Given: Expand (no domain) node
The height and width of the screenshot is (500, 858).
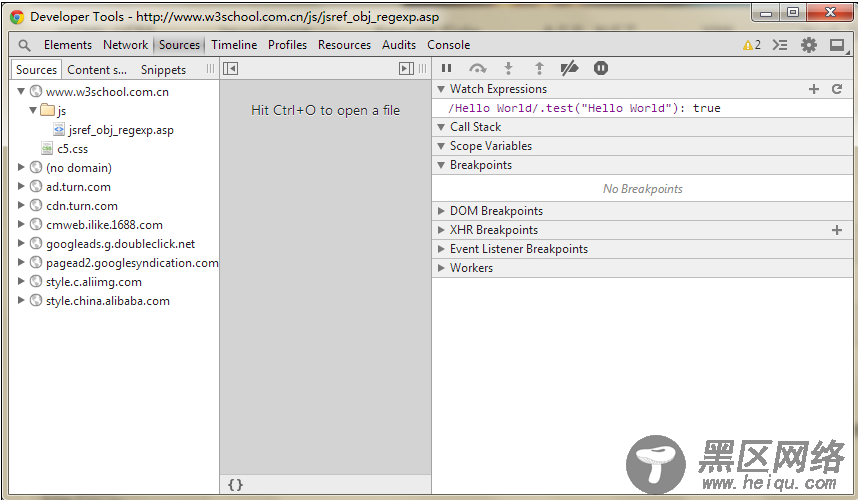Looking at the screenshot, I should pos(21,167).
